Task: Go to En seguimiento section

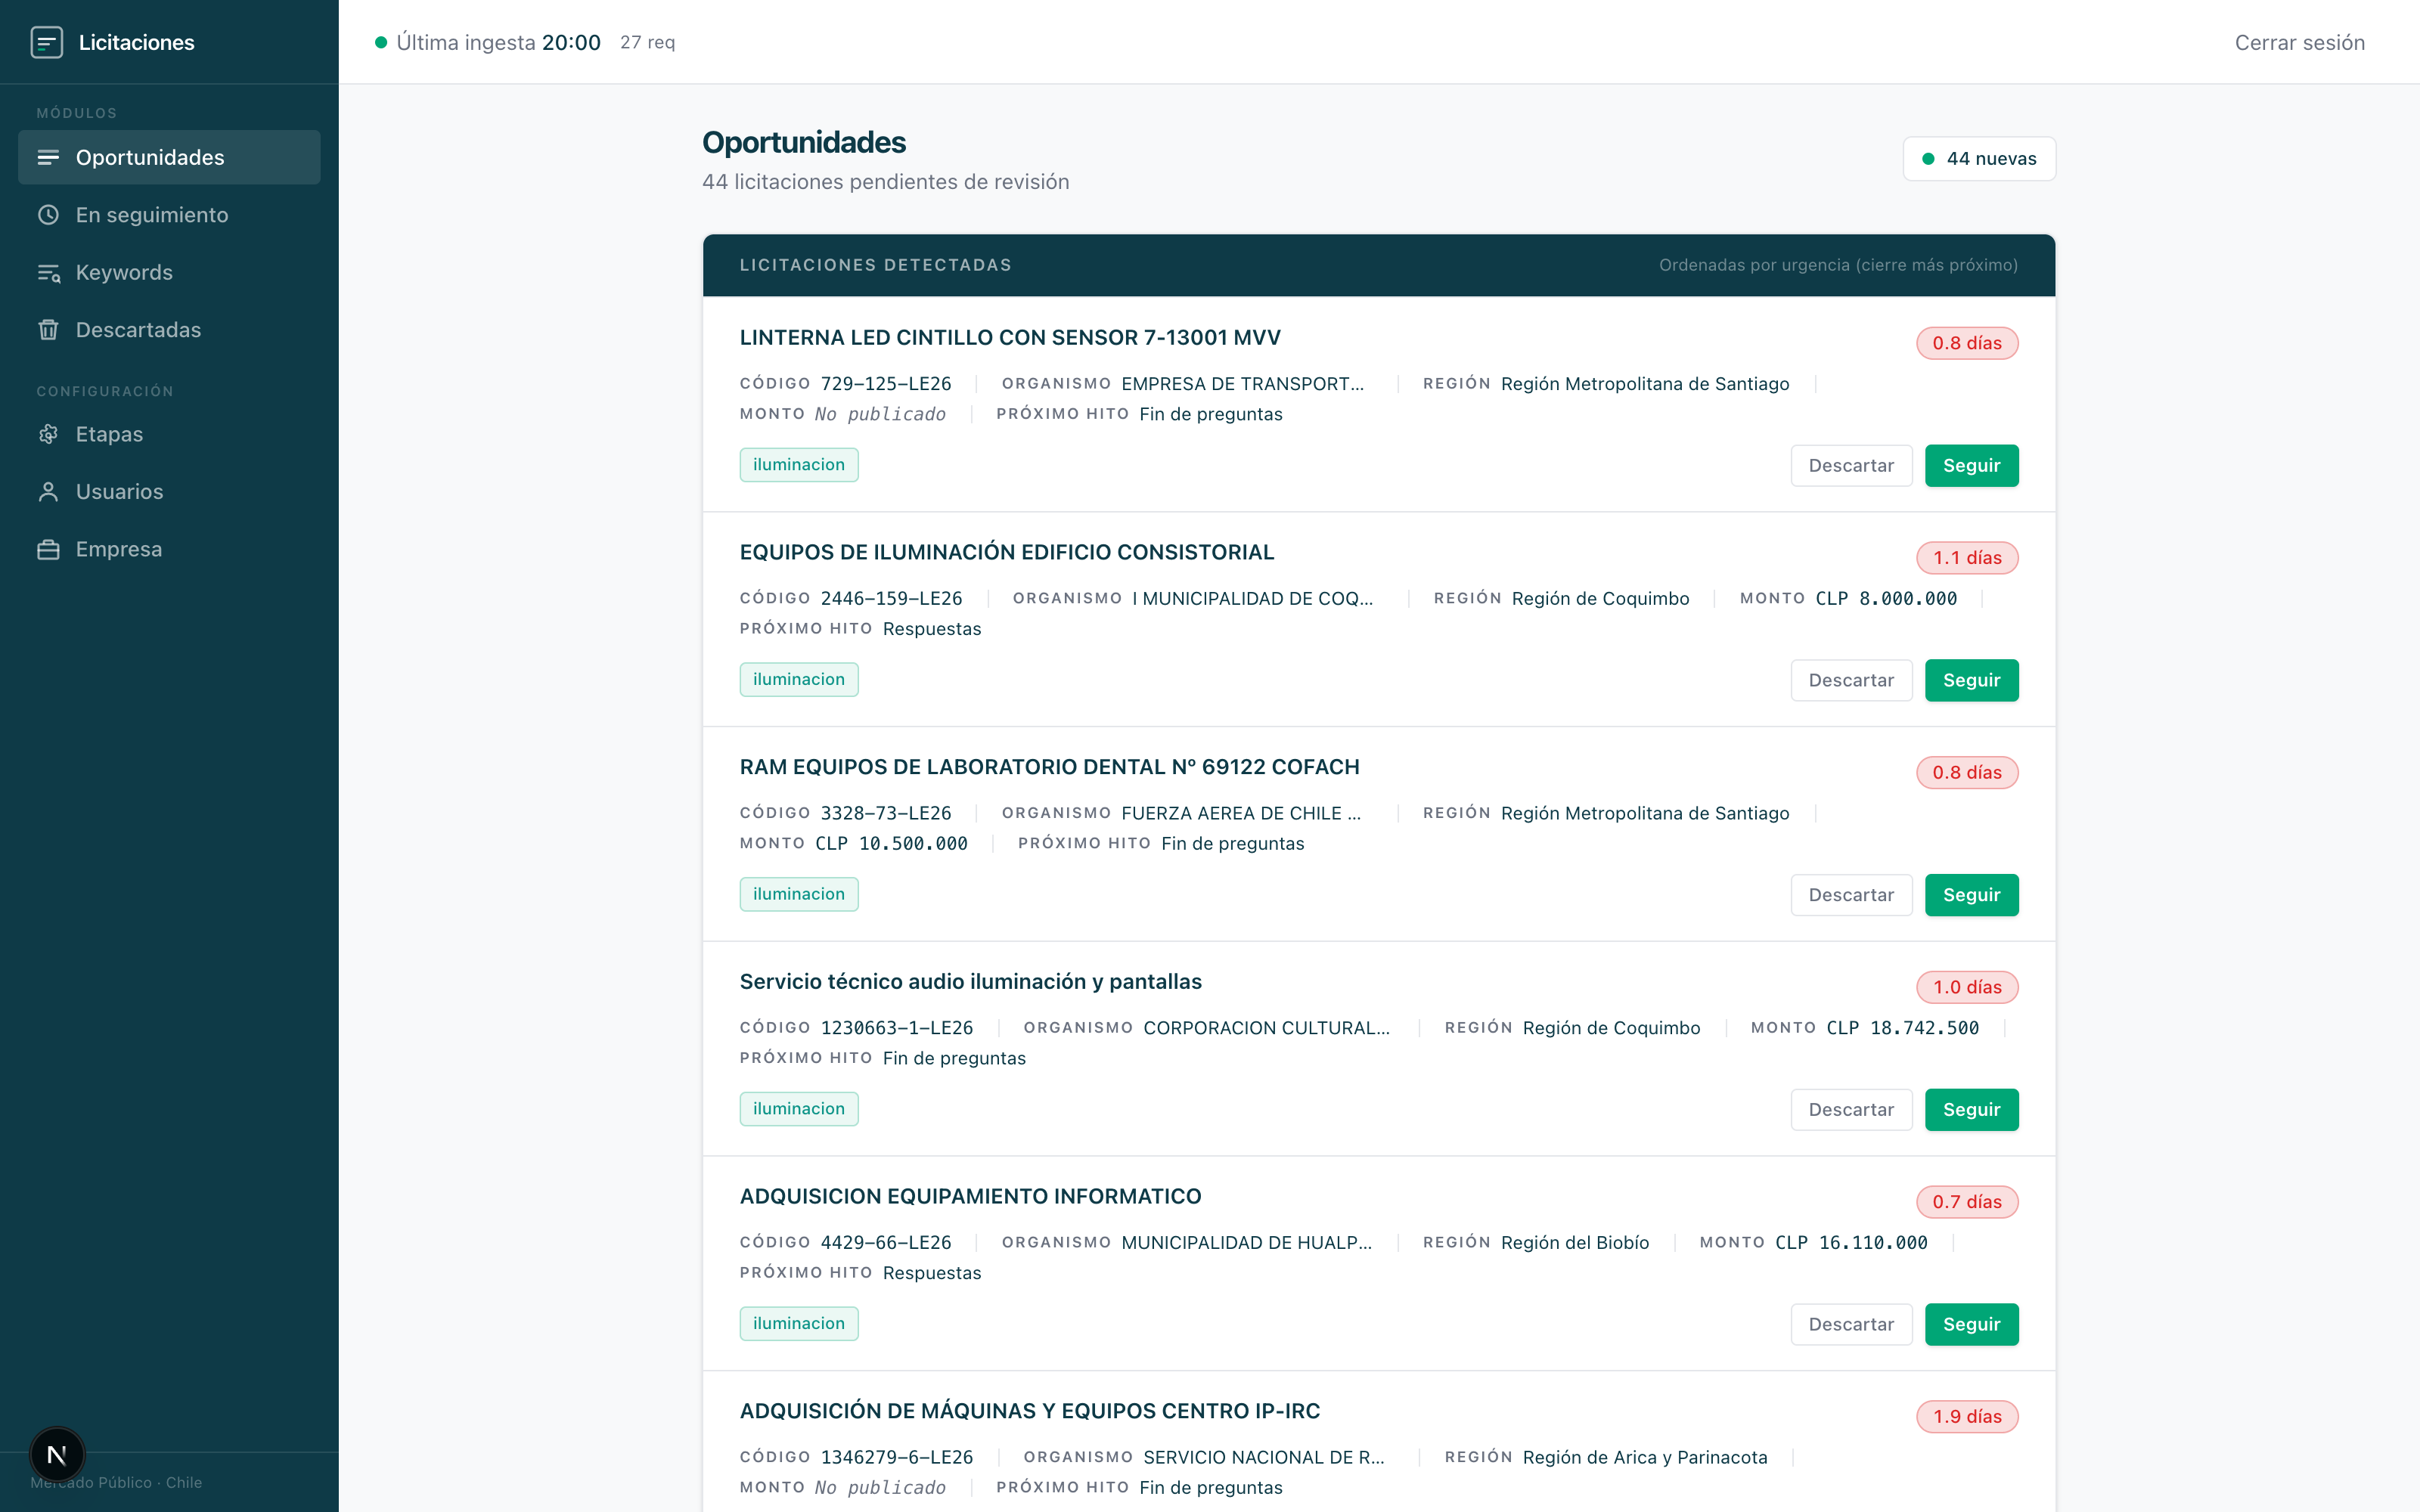Action: pyautogui.click(x=169, y=215)
